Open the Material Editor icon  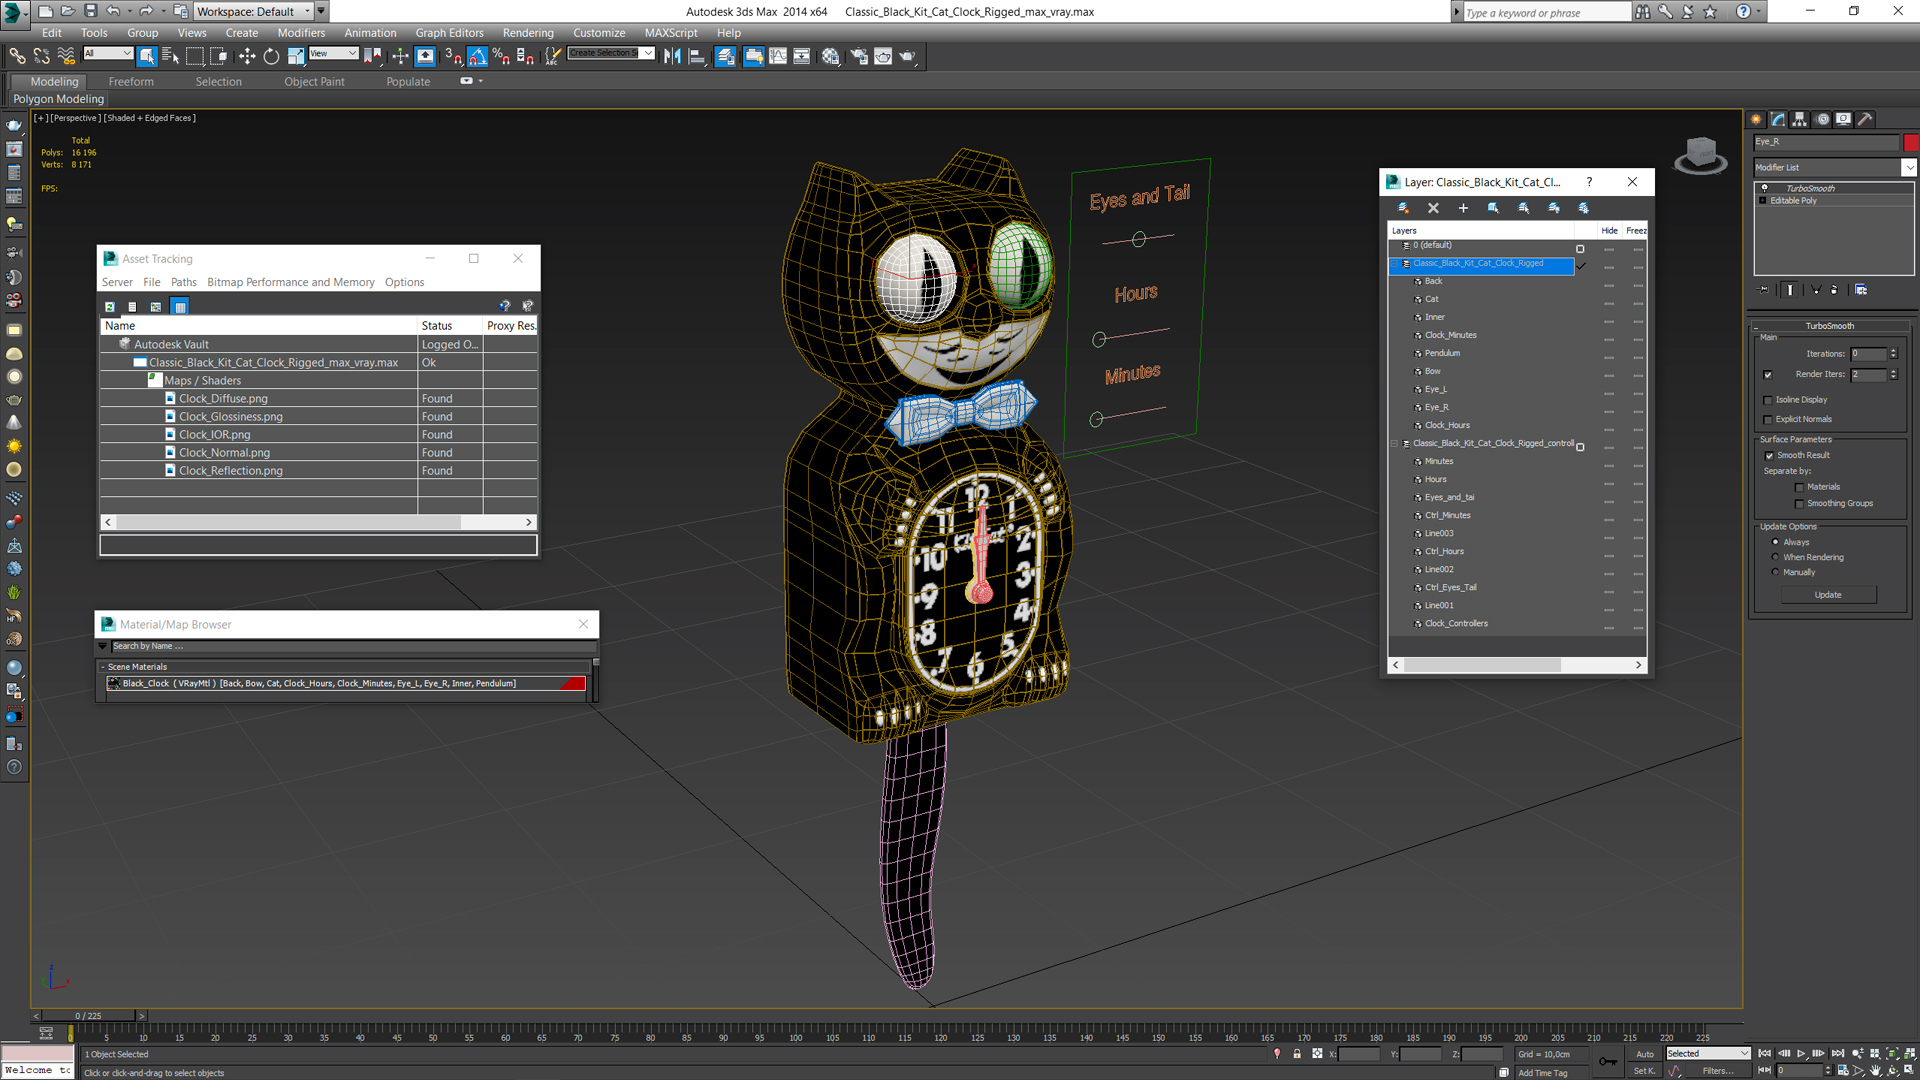click(x=831, y=56)
